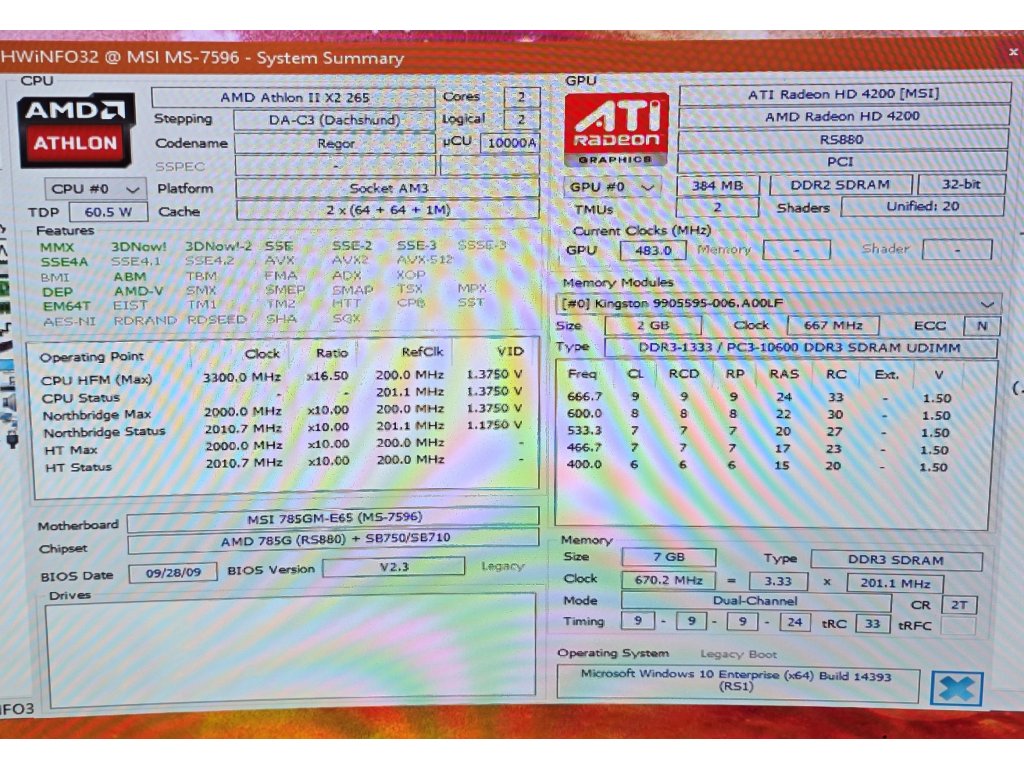Click the Regor codename field

[334, 143]
